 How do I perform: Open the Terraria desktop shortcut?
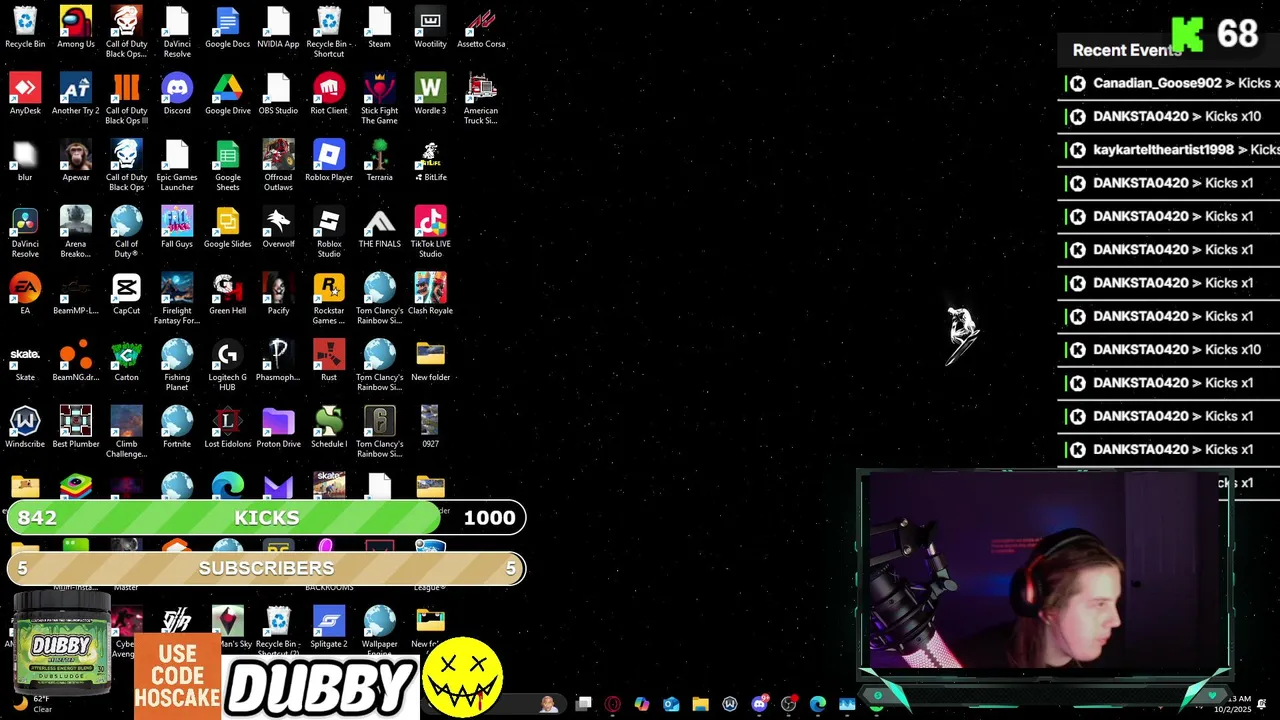click(379, 160)
